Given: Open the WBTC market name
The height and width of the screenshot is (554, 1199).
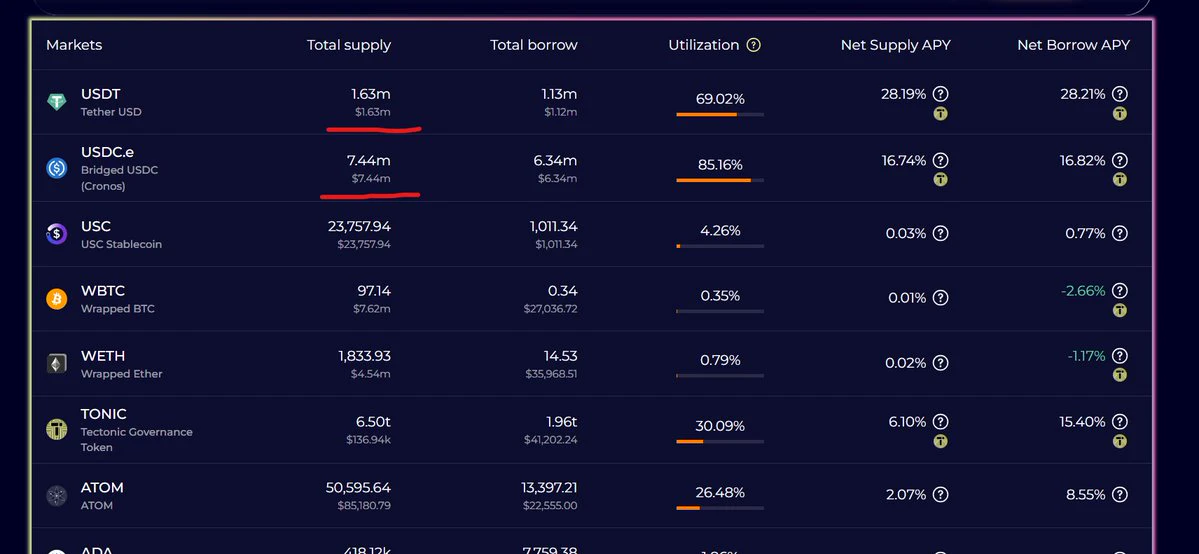Looking at the screenshot, I should point(102,292).
